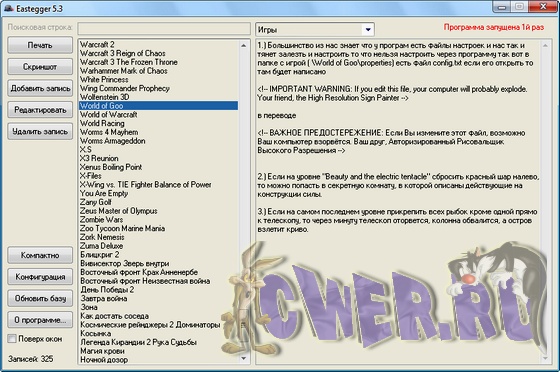
Task: Click the Печать button
Action: 40,45
